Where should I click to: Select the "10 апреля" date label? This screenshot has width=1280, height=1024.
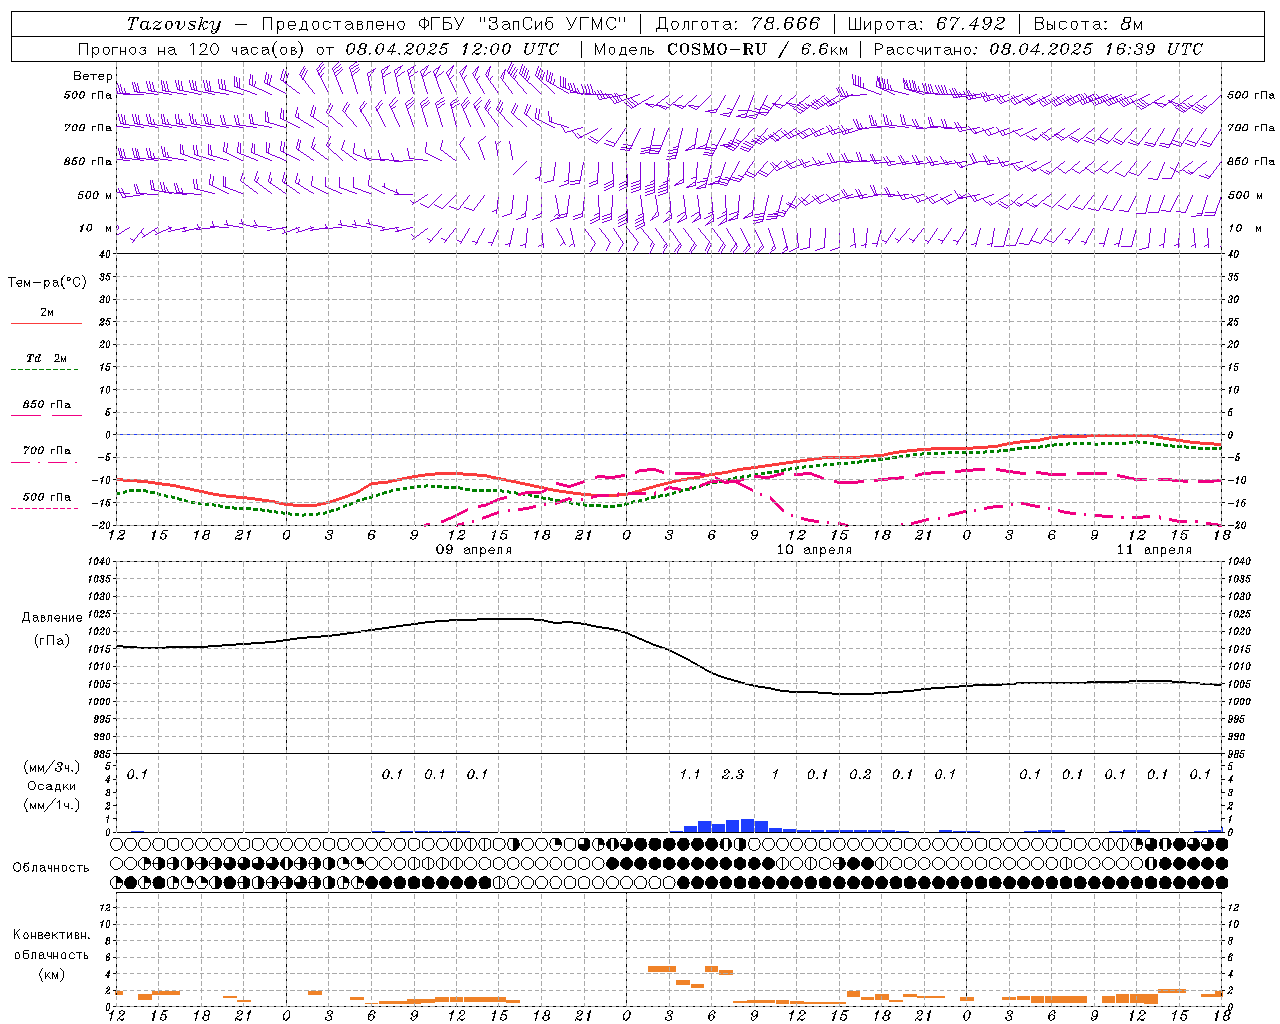pyautogui.click(x=814, y=550)
